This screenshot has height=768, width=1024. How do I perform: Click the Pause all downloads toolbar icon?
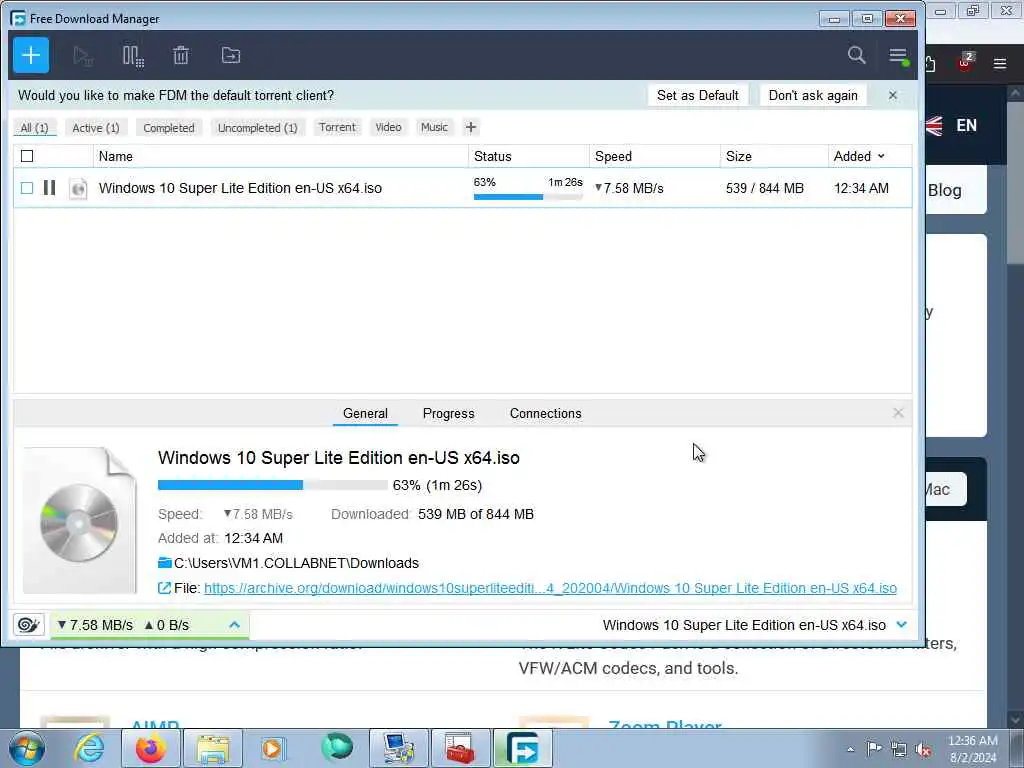point(133,56)
